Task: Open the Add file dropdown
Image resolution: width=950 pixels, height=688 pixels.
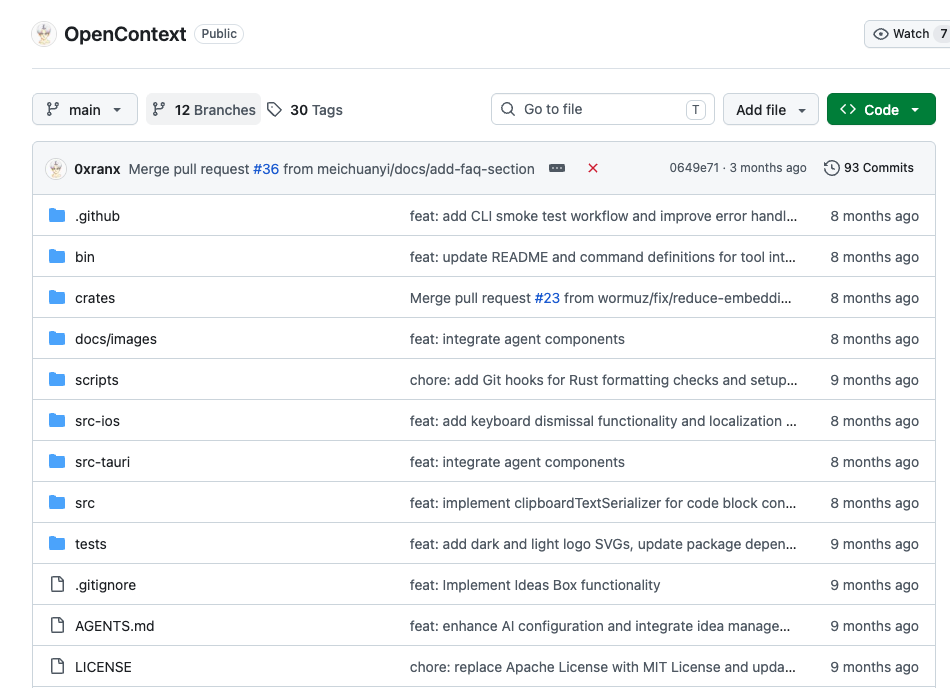Action: click(771, 110)
